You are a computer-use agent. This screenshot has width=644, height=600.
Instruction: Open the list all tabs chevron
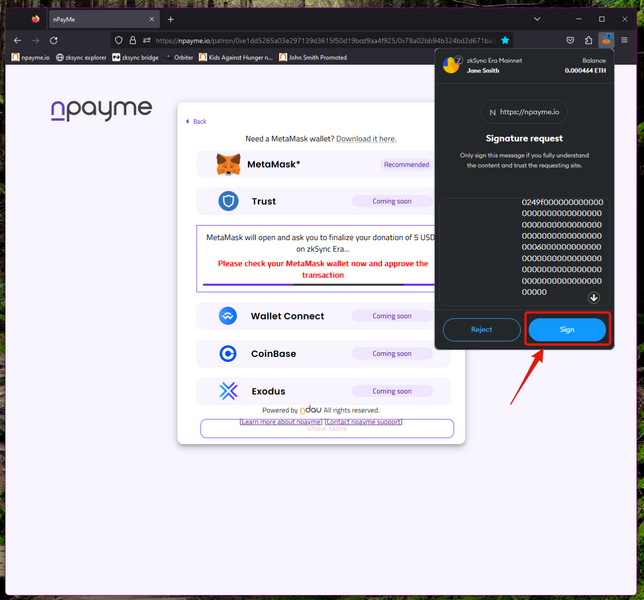pos(537,19)
